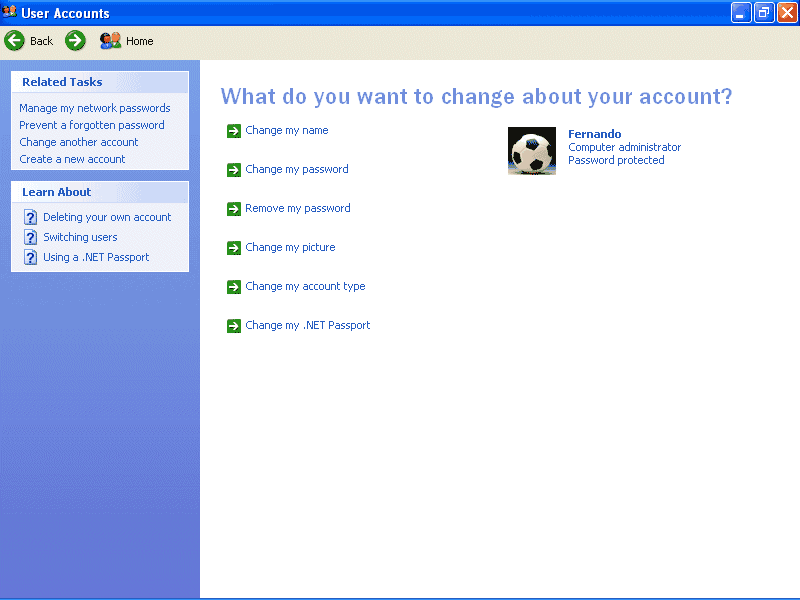Click the green Forward arrow icon
The image size is (800, 600).
[x=73, y=41]
